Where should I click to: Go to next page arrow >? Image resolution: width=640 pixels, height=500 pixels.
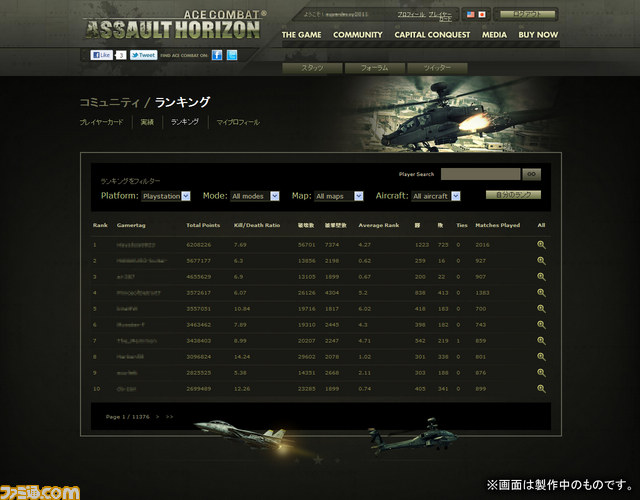[158, 417]
